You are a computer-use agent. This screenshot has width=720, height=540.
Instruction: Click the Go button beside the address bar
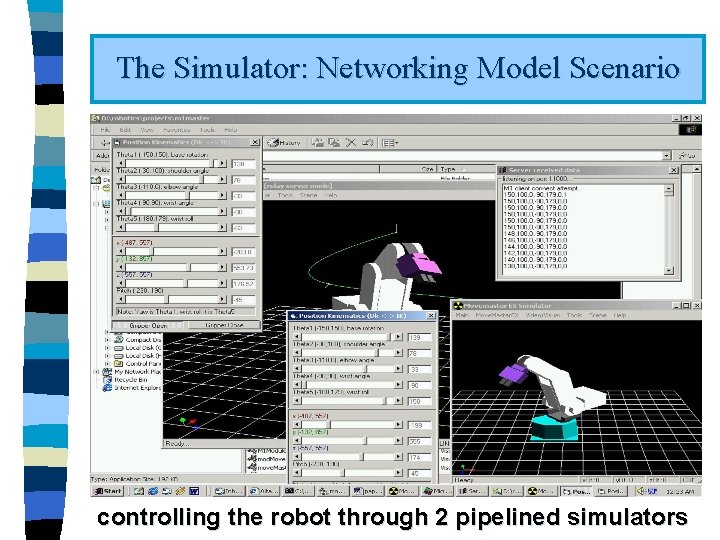687,156
